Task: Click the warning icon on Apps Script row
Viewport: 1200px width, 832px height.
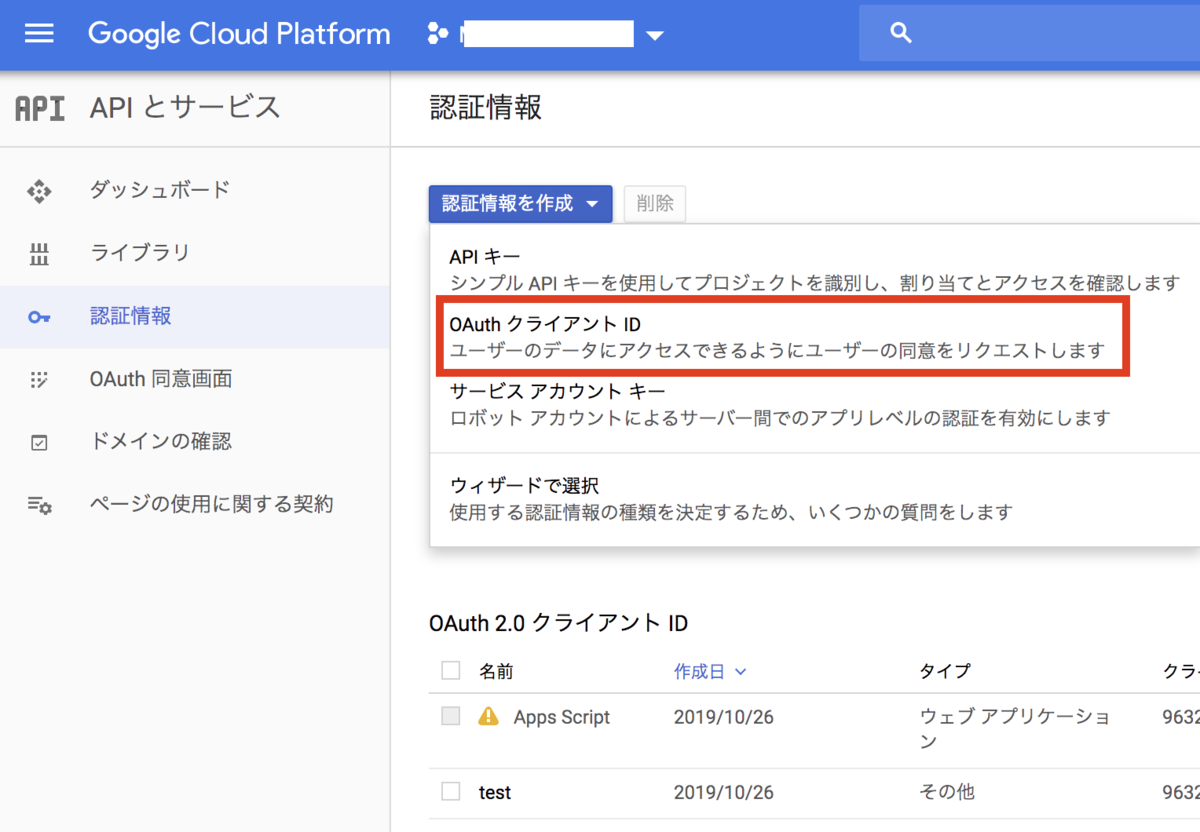Action: 488,716
